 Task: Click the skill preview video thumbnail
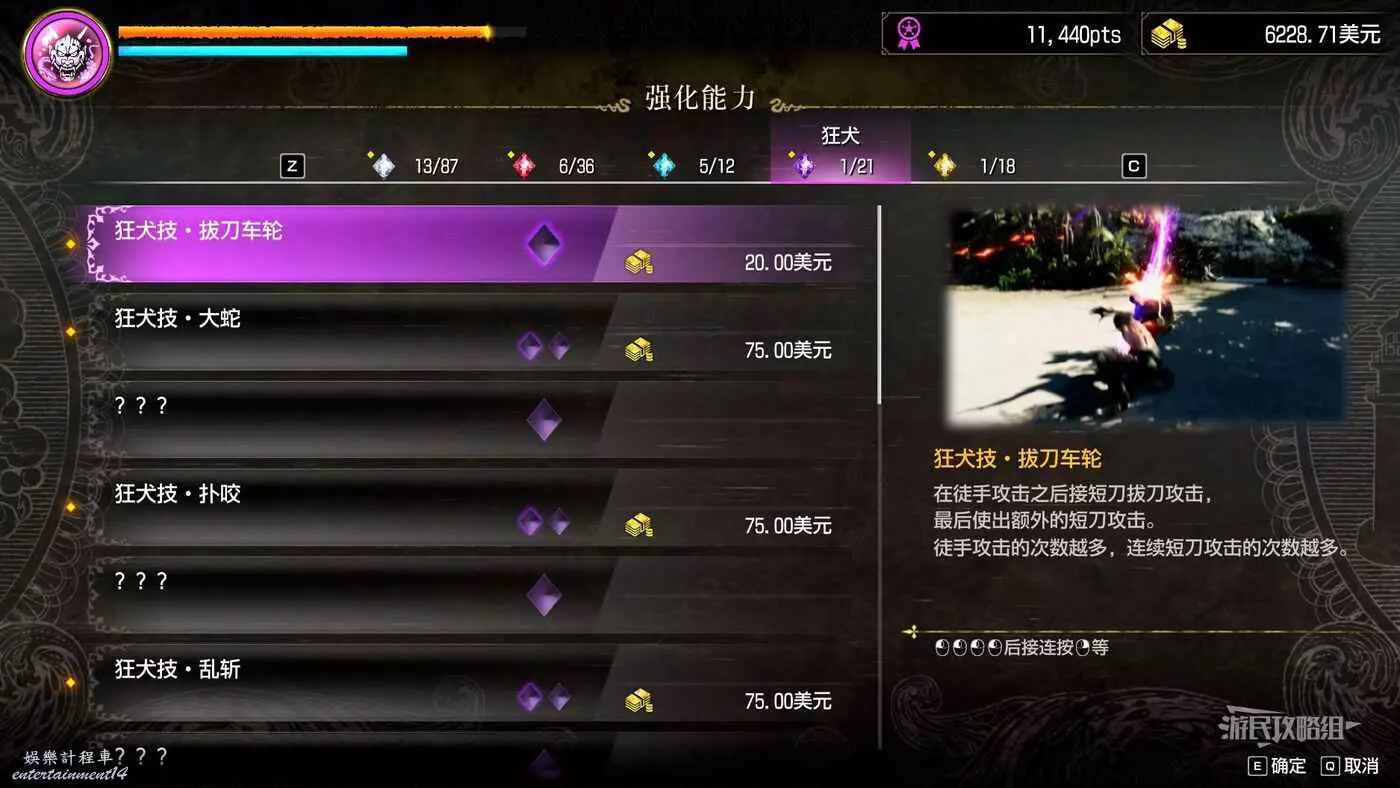pos(1145,315)
